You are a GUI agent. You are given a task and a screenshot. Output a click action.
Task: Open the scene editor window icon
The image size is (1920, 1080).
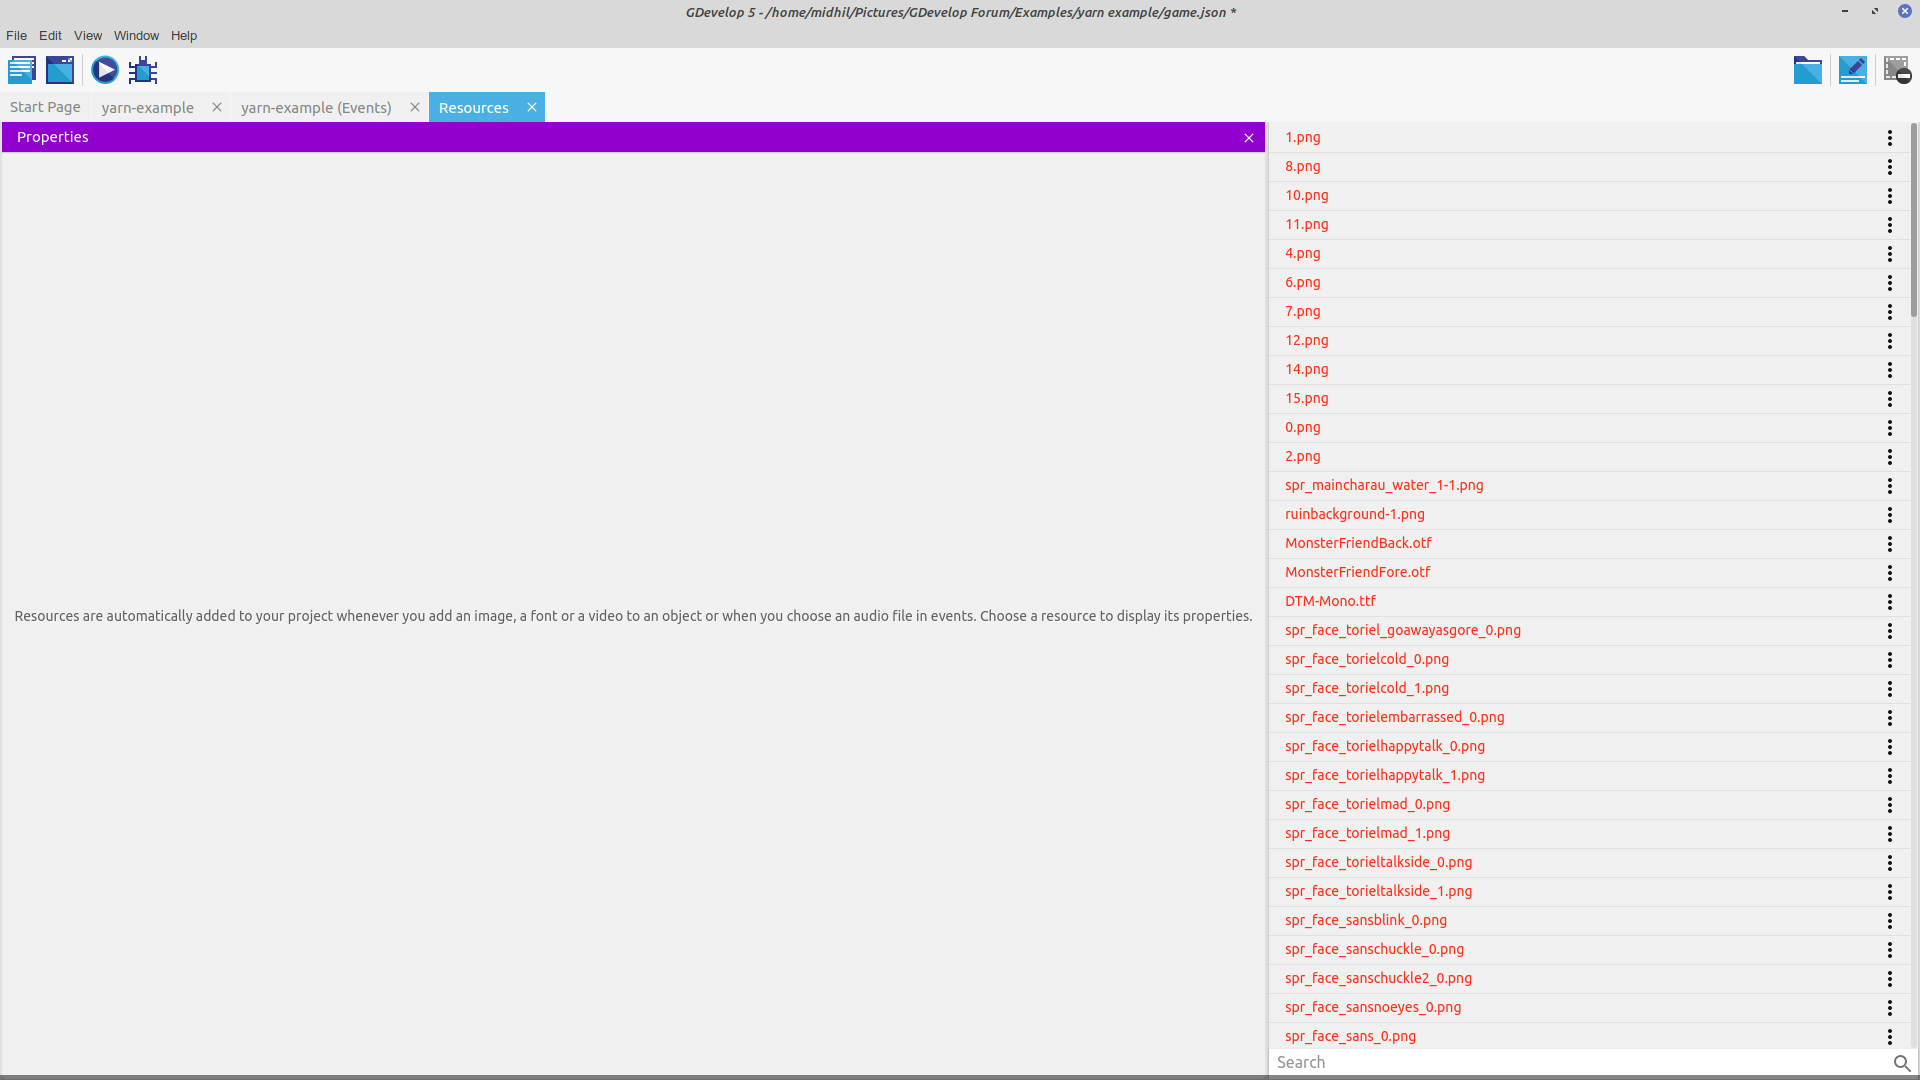[59, 70]
